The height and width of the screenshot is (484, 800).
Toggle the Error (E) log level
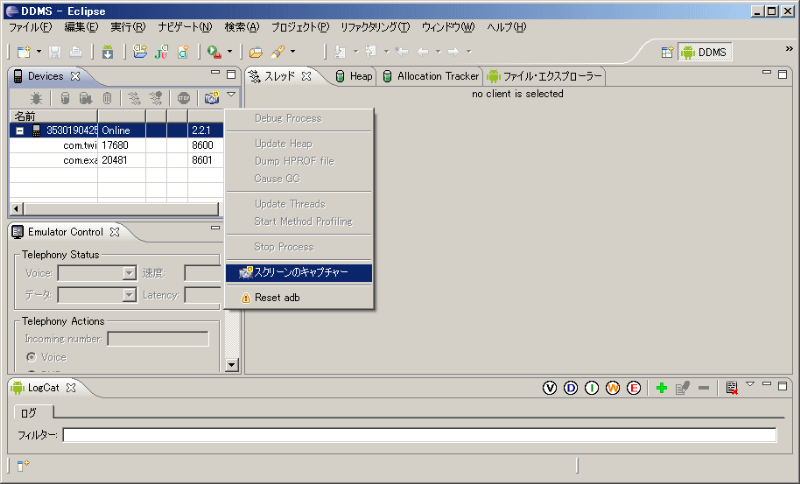(x=634, y=388)
